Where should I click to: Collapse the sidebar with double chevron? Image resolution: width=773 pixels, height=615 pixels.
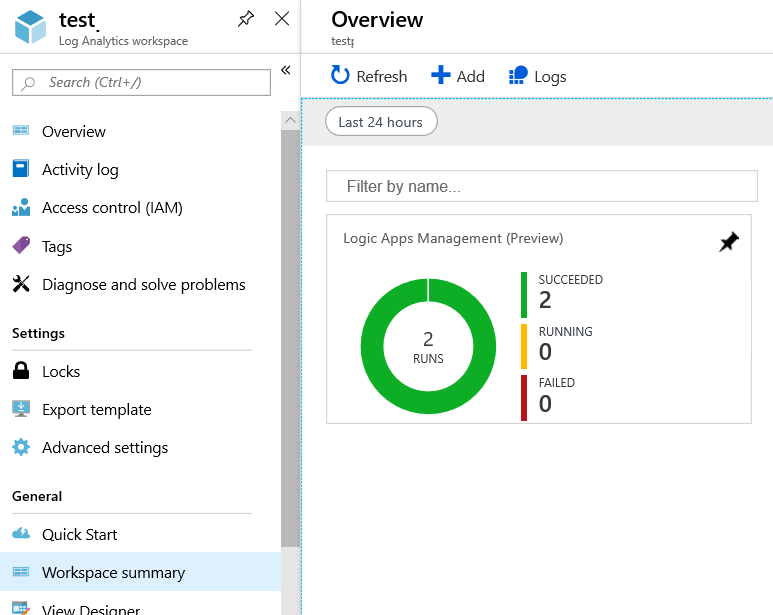pos(285,70)
